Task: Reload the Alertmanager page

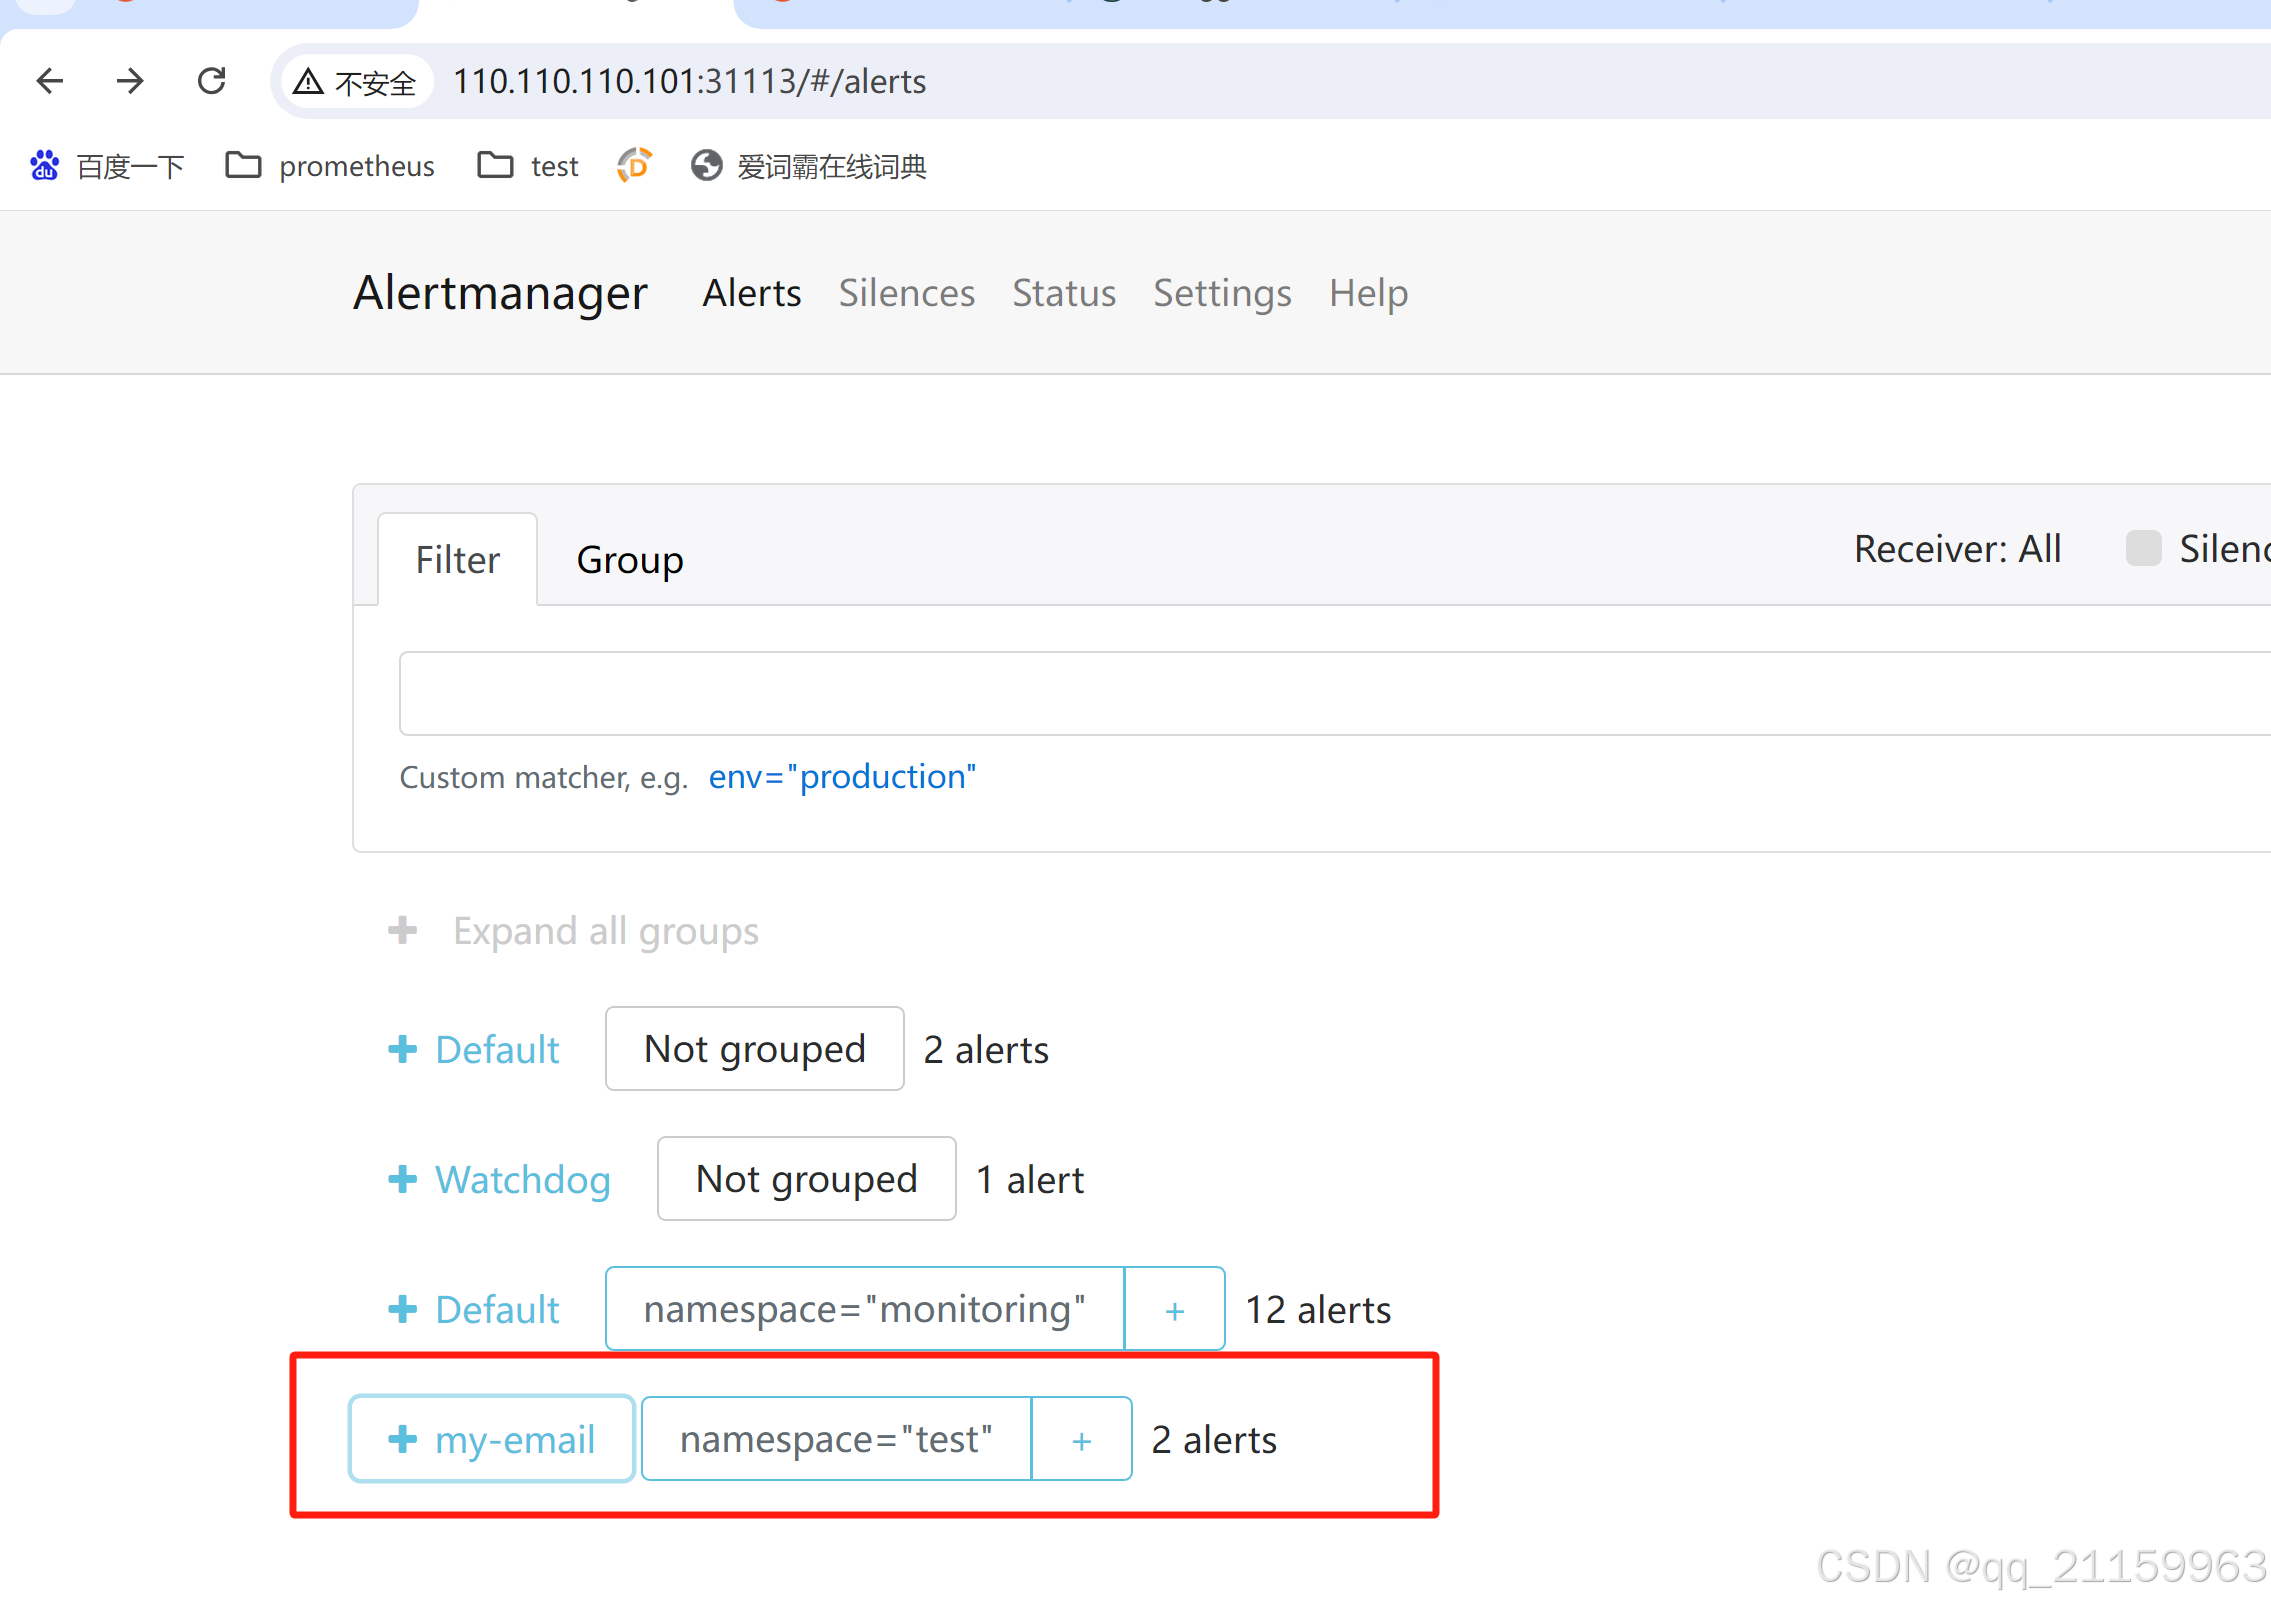Action: [211, 81]
